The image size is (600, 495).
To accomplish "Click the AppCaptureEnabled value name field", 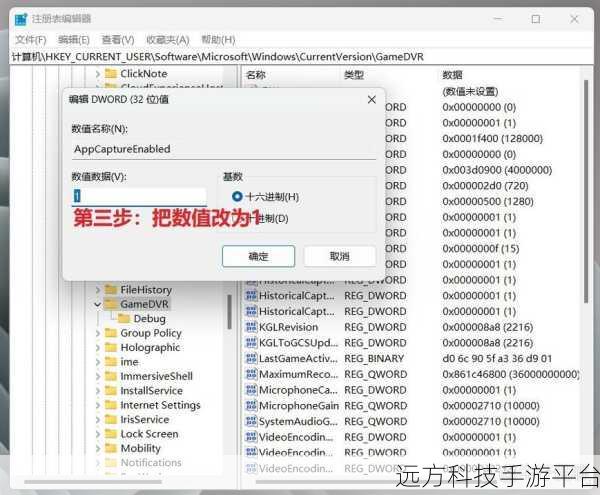I will pyautogui.click(x=223, y=149).
